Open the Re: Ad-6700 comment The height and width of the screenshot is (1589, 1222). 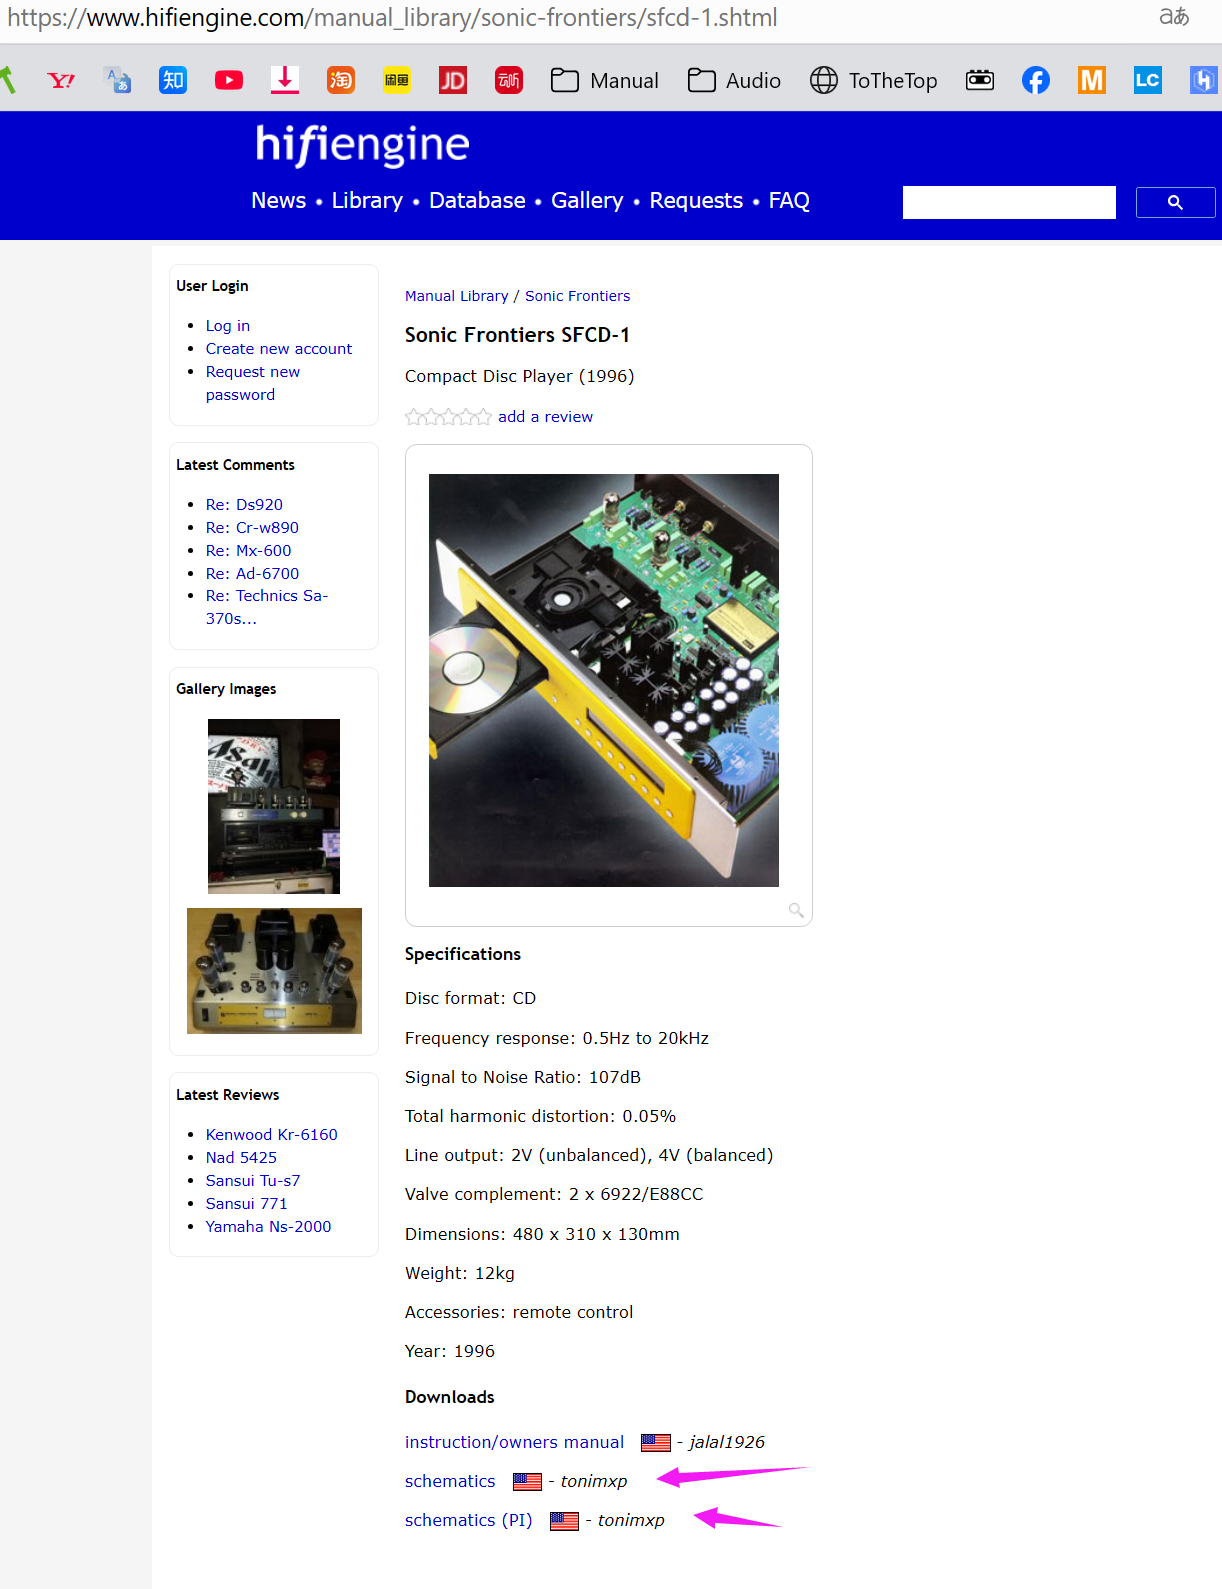pyautogui.click(x=252, y=574)
